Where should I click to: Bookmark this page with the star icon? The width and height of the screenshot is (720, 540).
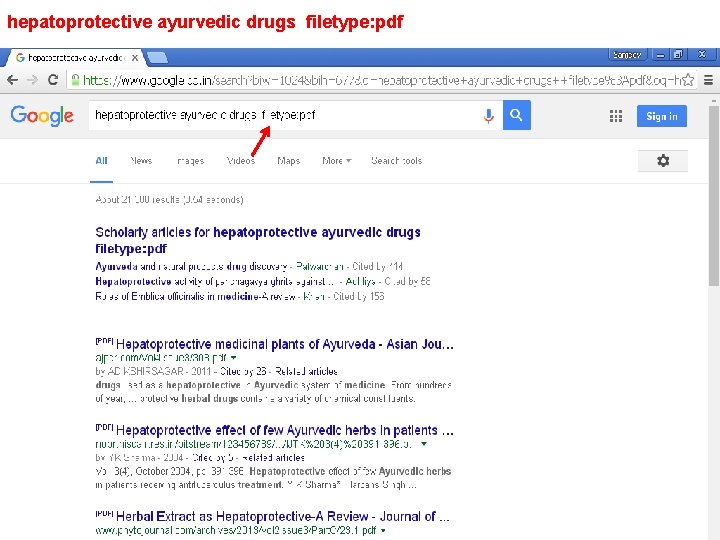(688, 80)
